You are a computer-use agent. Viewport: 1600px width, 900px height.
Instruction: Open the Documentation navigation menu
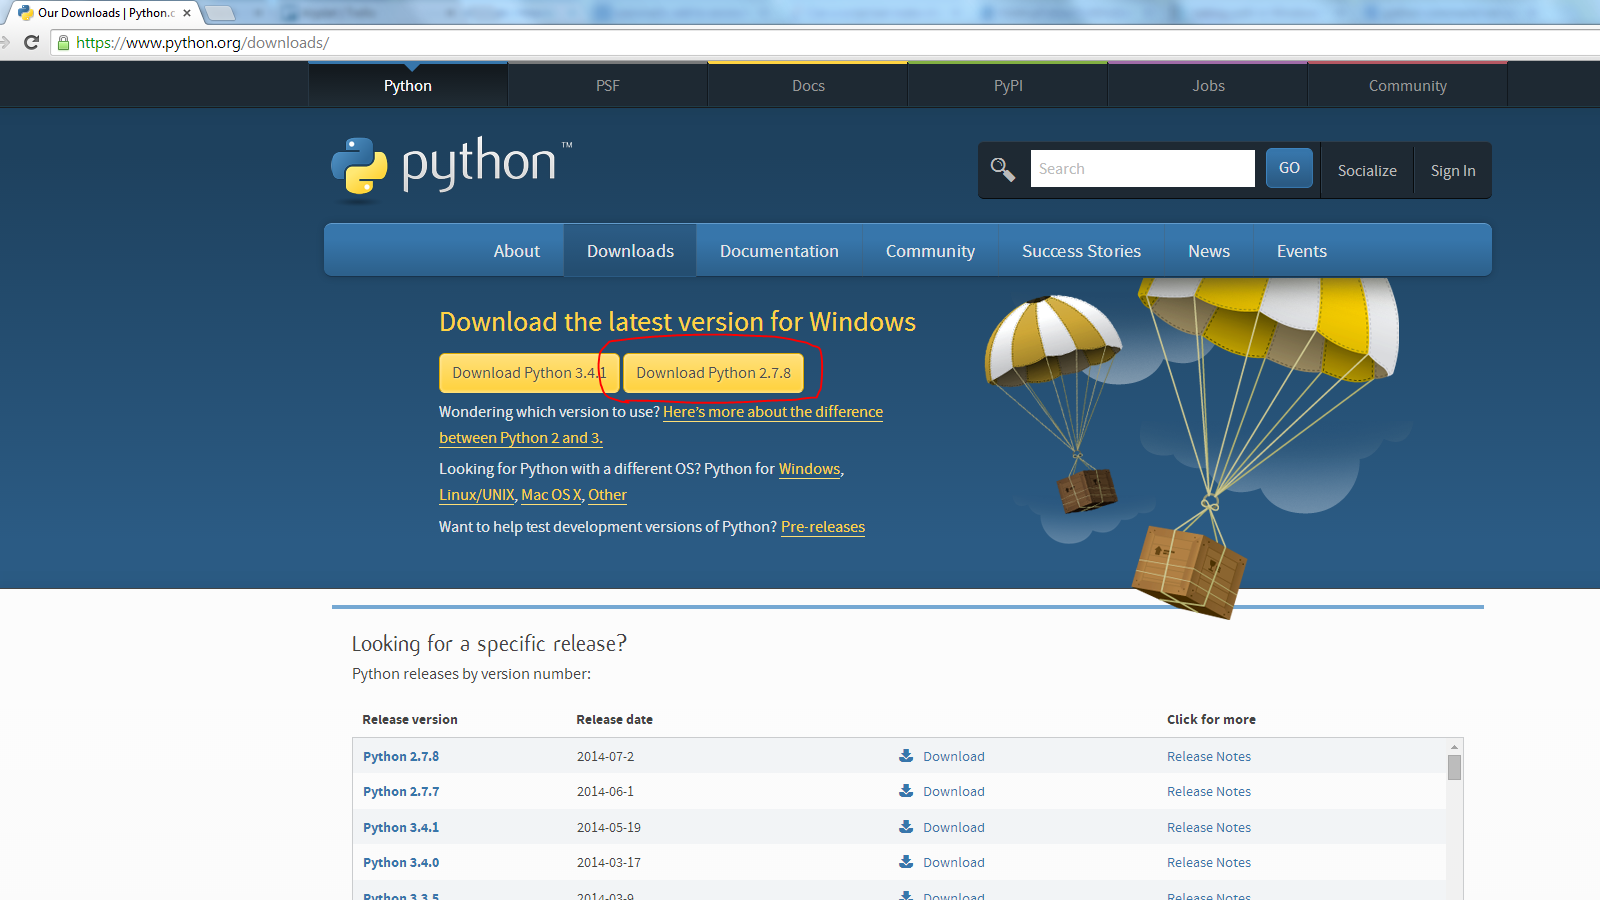click(x=779, y=251)
